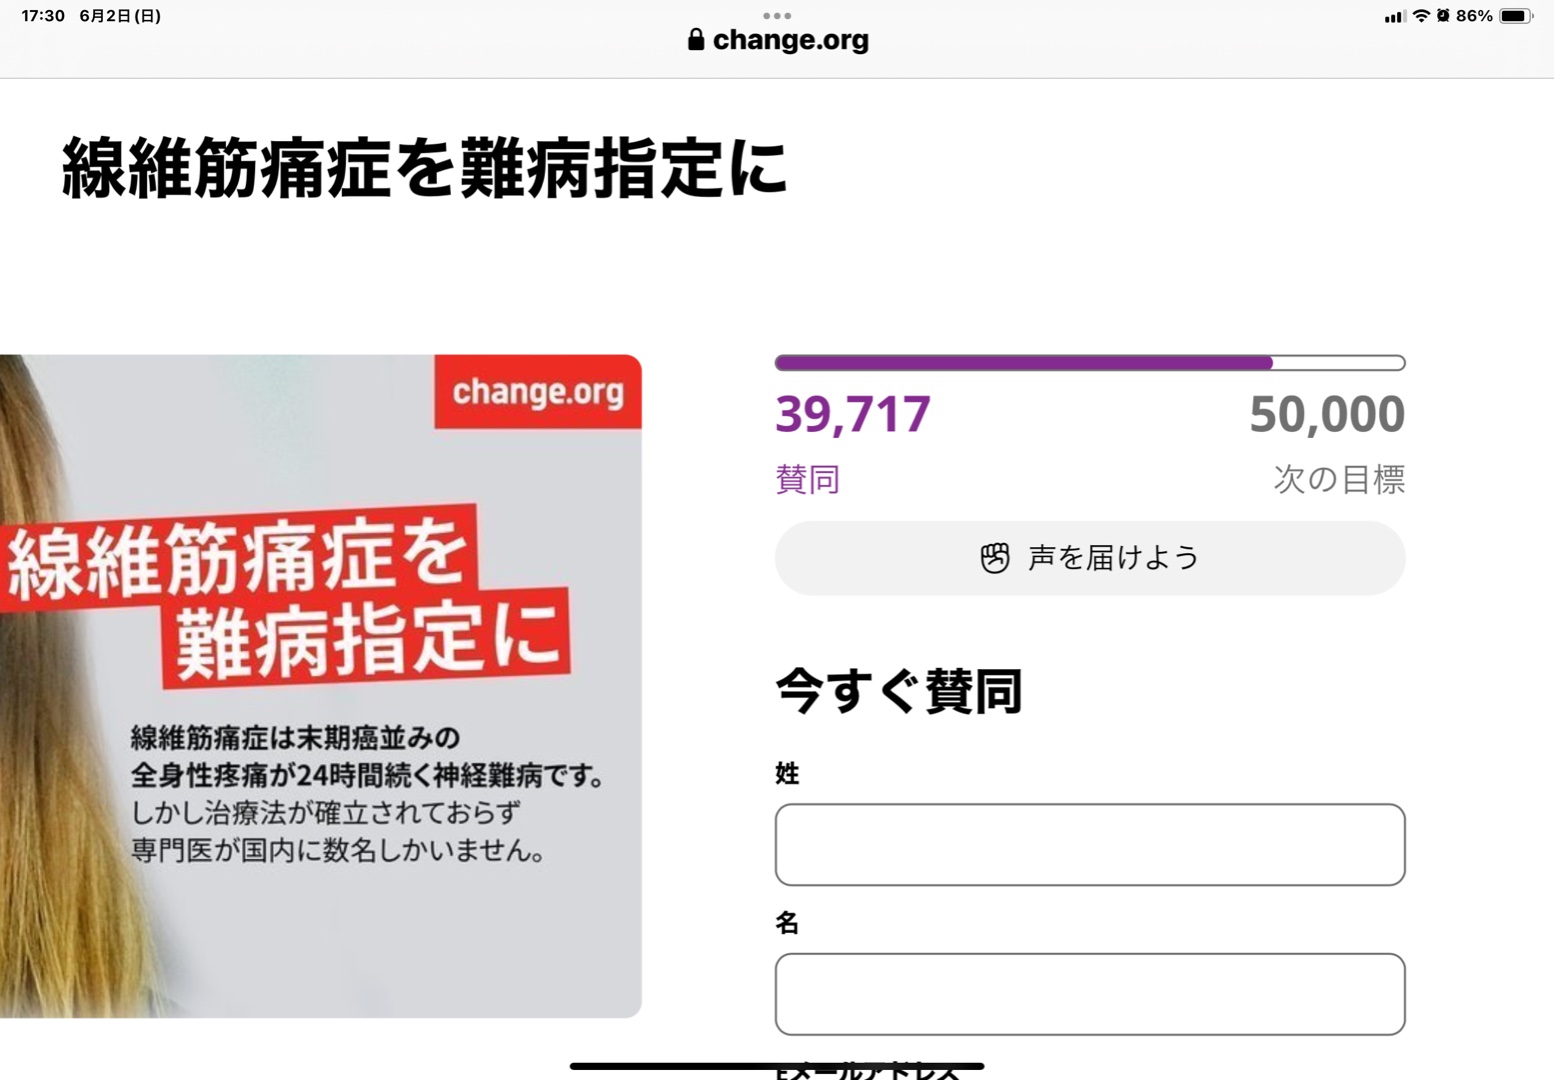Click the red change.org logo on image
The height and width of the screenshot is (1080, 1555).
[538, 392]
